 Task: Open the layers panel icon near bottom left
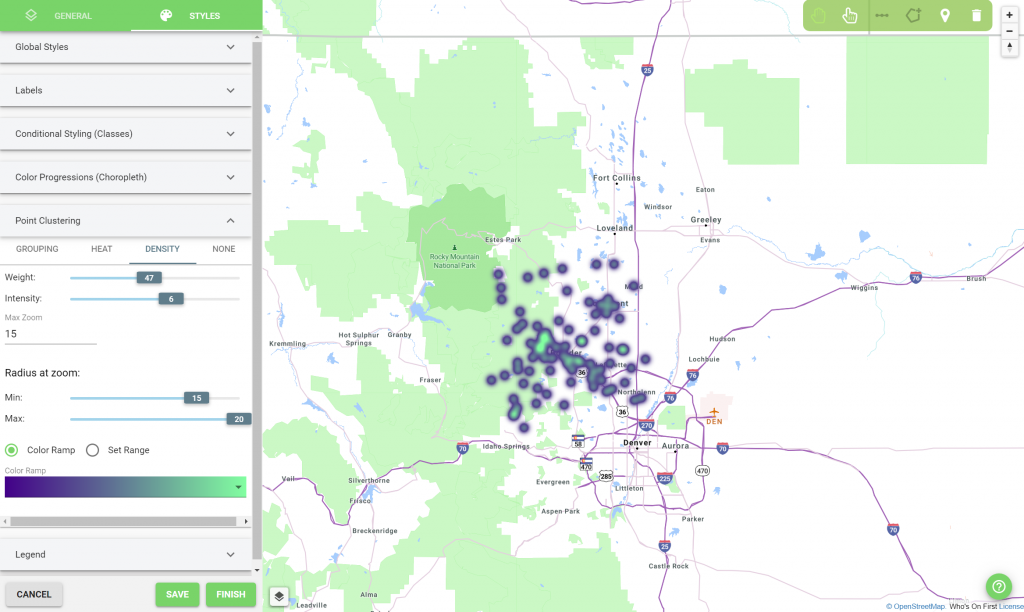point(279,594)
